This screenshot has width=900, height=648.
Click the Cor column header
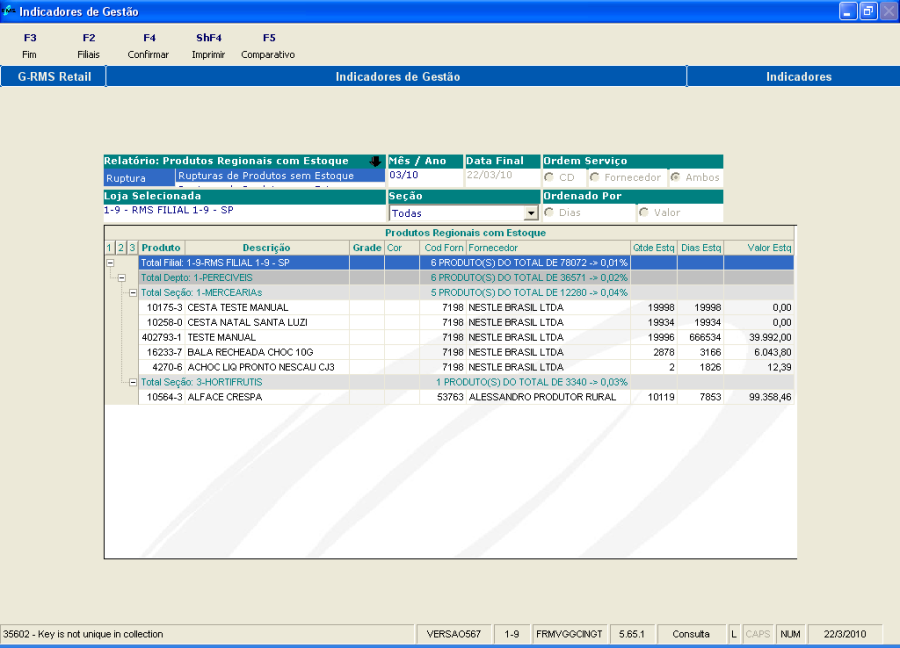[402, 248]
